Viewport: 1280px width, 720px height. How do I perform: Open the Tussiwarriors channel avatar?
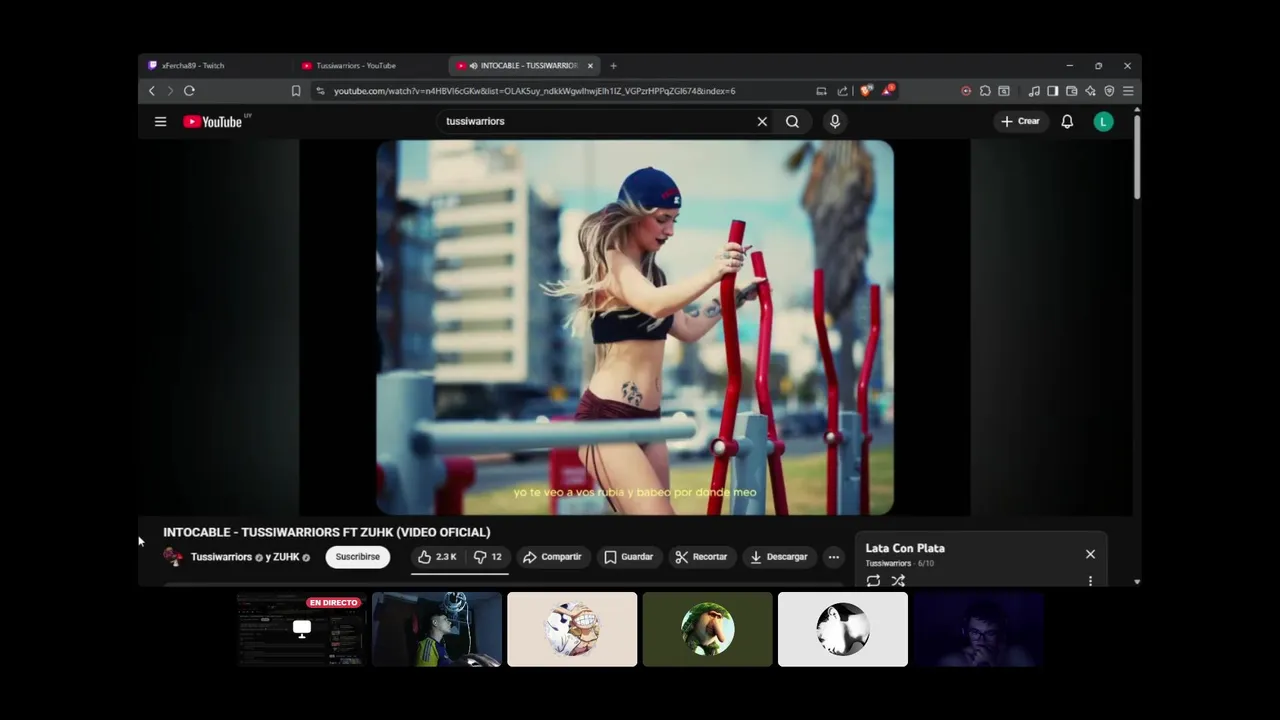(x=173, y=557)
